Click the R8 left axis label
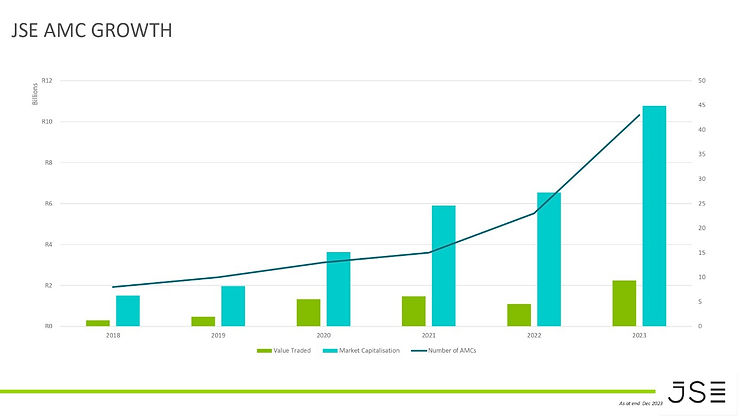The height and width of the screenshot is (417, 740). click(49, 163)
